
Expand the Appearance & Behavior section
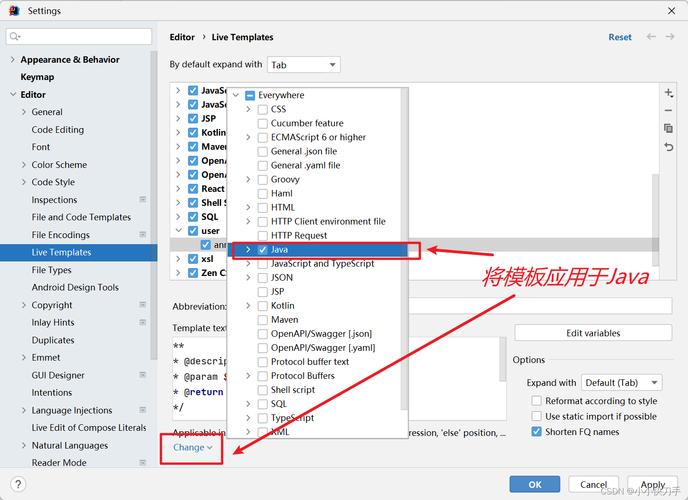point(12,60)
